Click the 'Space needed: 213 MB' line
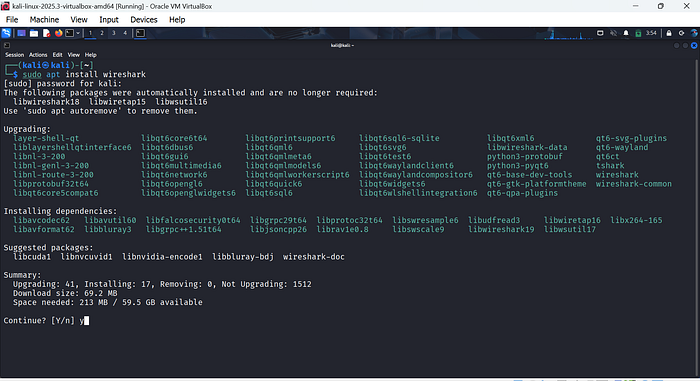Screen dimensions: 700x381 click(108, 302)
